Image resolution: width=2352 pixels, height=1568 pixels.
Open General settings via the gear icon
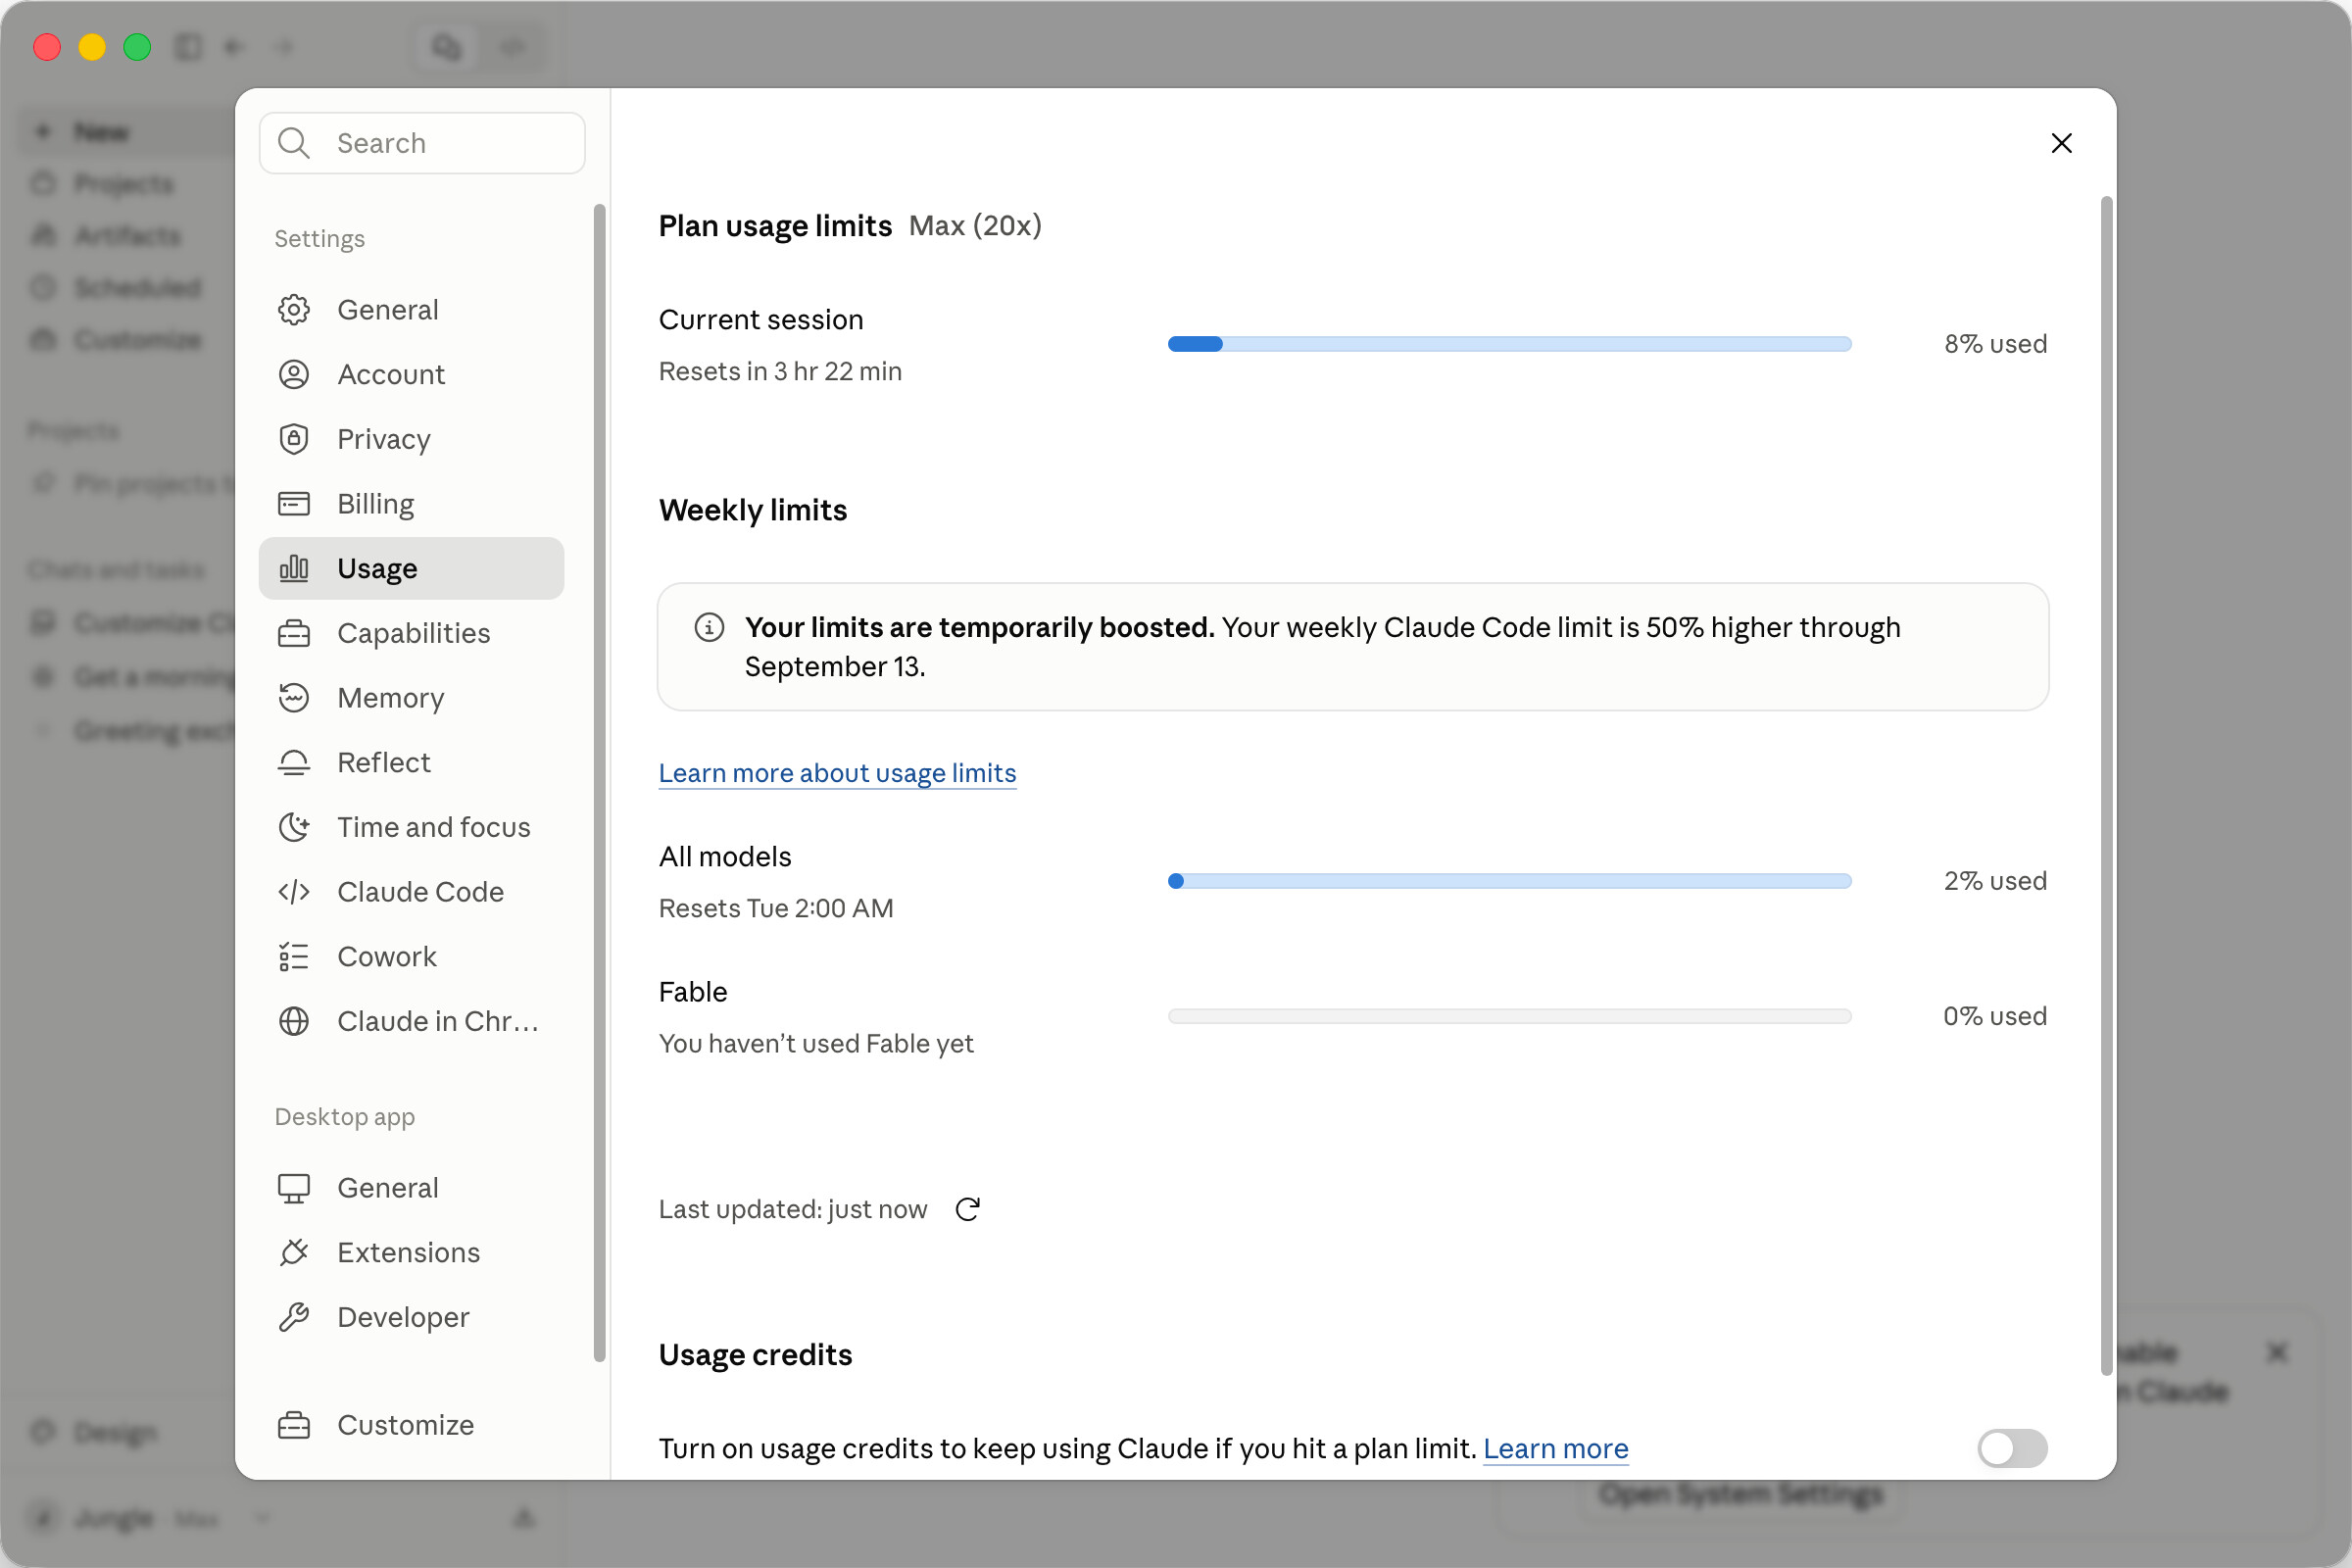(293, 310)
